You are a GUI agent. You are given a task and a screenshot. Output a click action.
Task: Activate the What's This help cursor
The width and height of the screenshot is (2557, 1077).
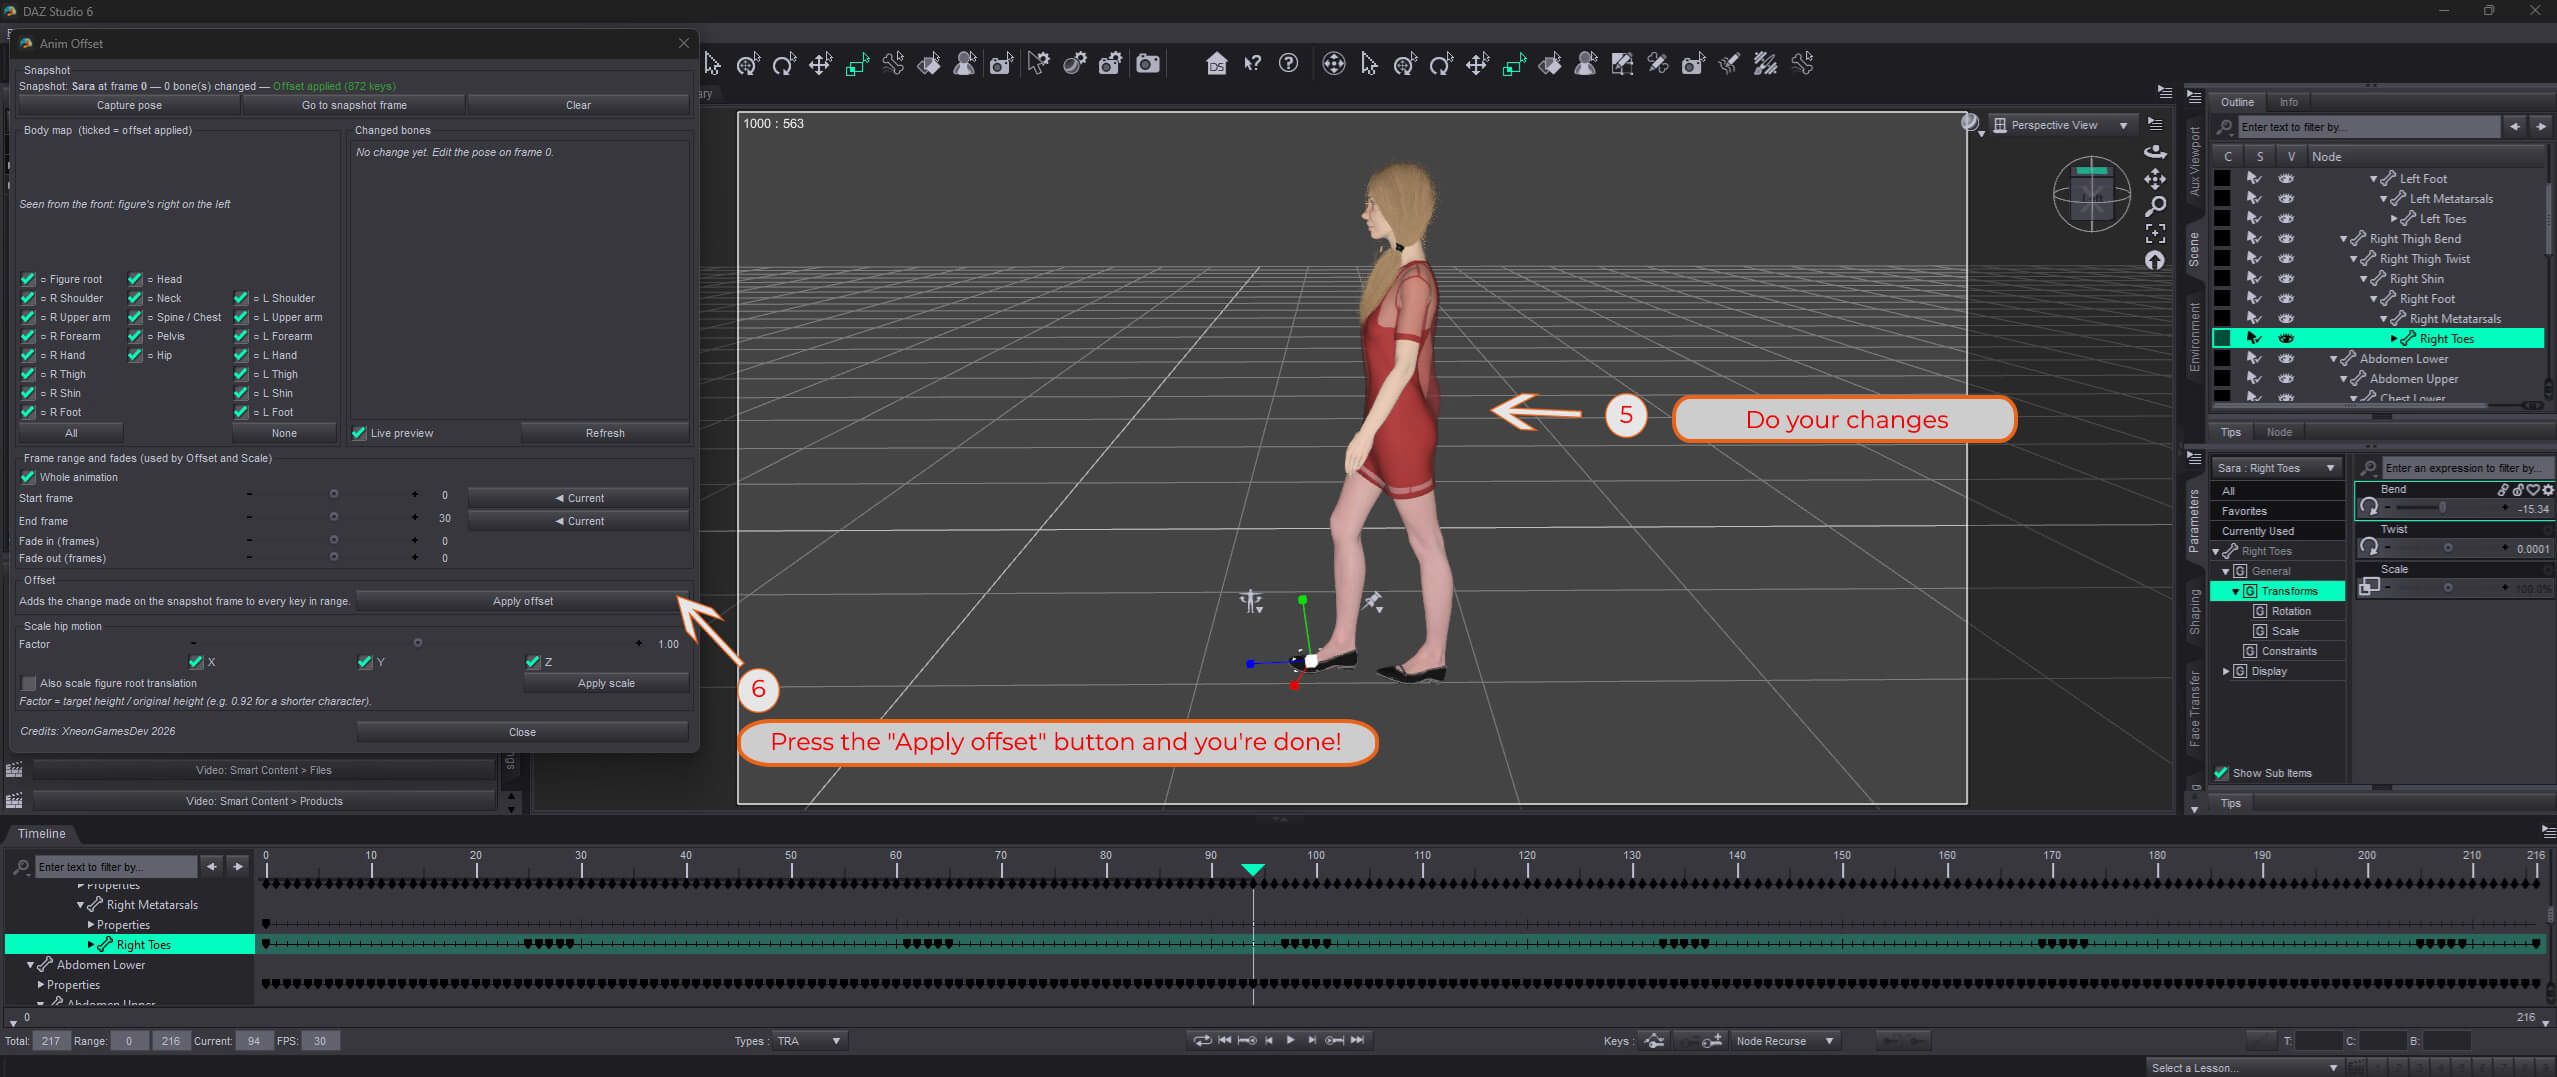[1252, 65]
